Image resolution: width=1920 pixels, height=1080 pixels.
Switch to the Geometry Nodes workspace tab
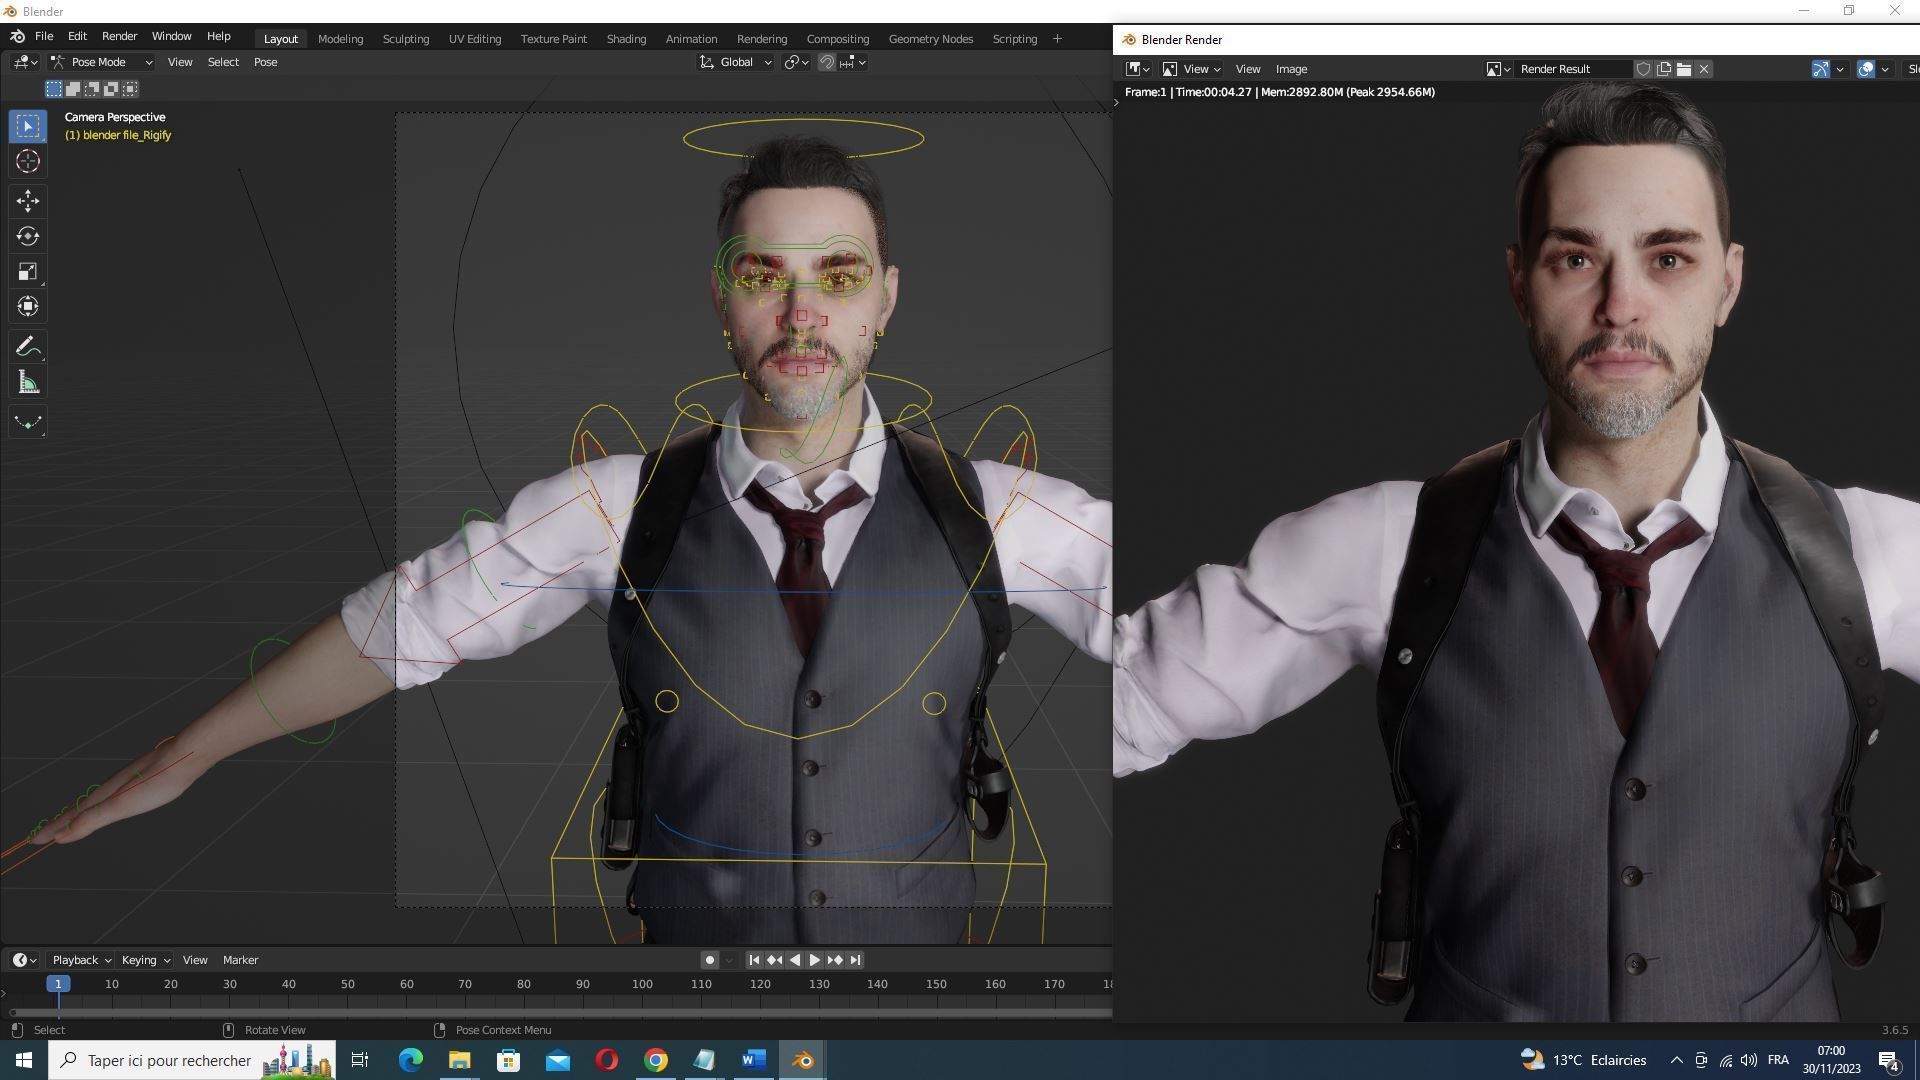click(930, 39)
